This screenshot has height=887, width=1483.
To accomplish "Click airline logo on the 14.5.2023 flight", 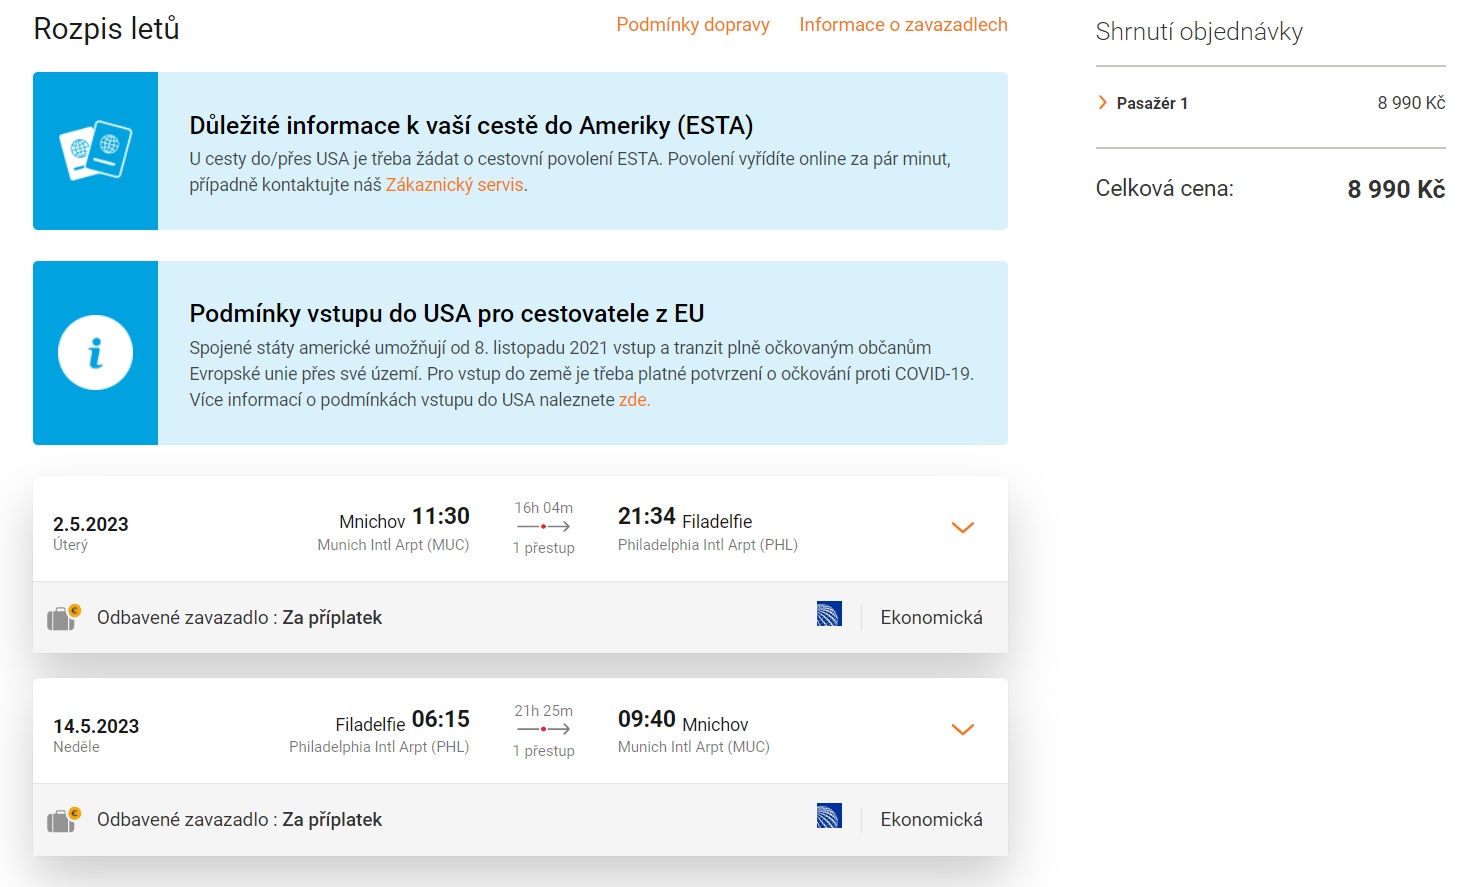I will tap(829, 816).
